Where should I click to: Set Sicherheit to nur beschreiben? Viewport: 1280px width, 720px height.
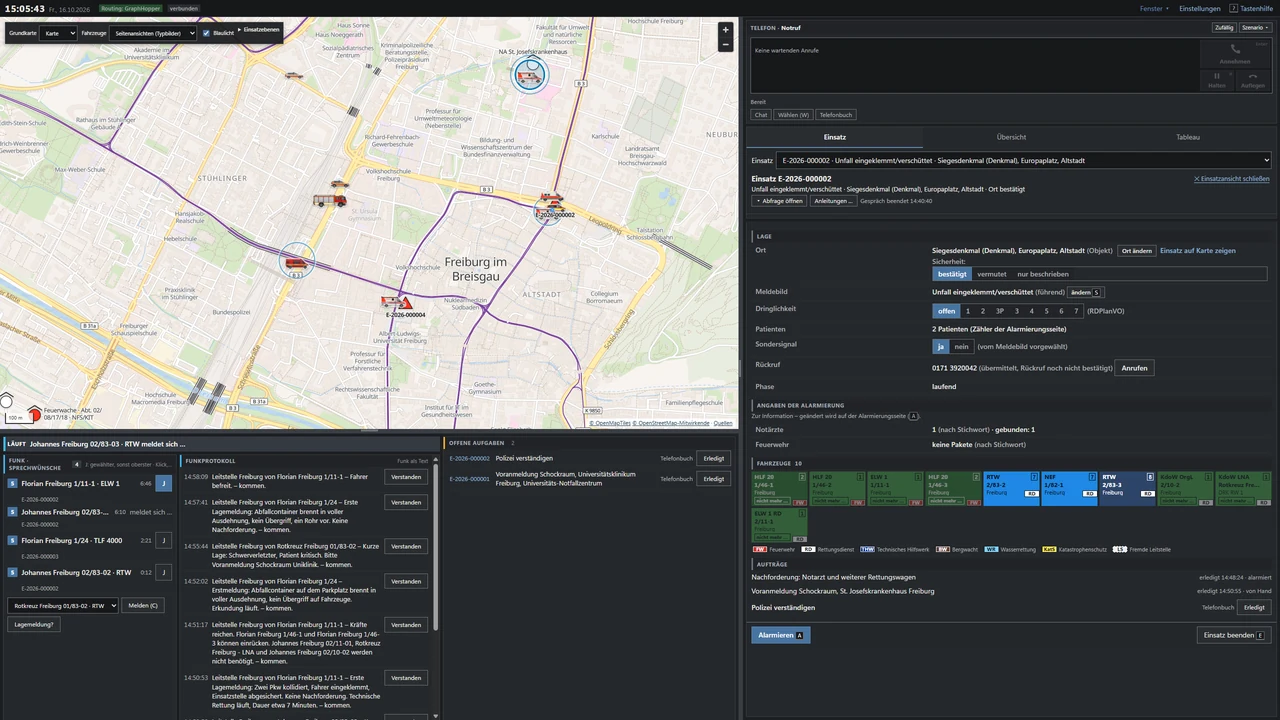coord(1043,274)
